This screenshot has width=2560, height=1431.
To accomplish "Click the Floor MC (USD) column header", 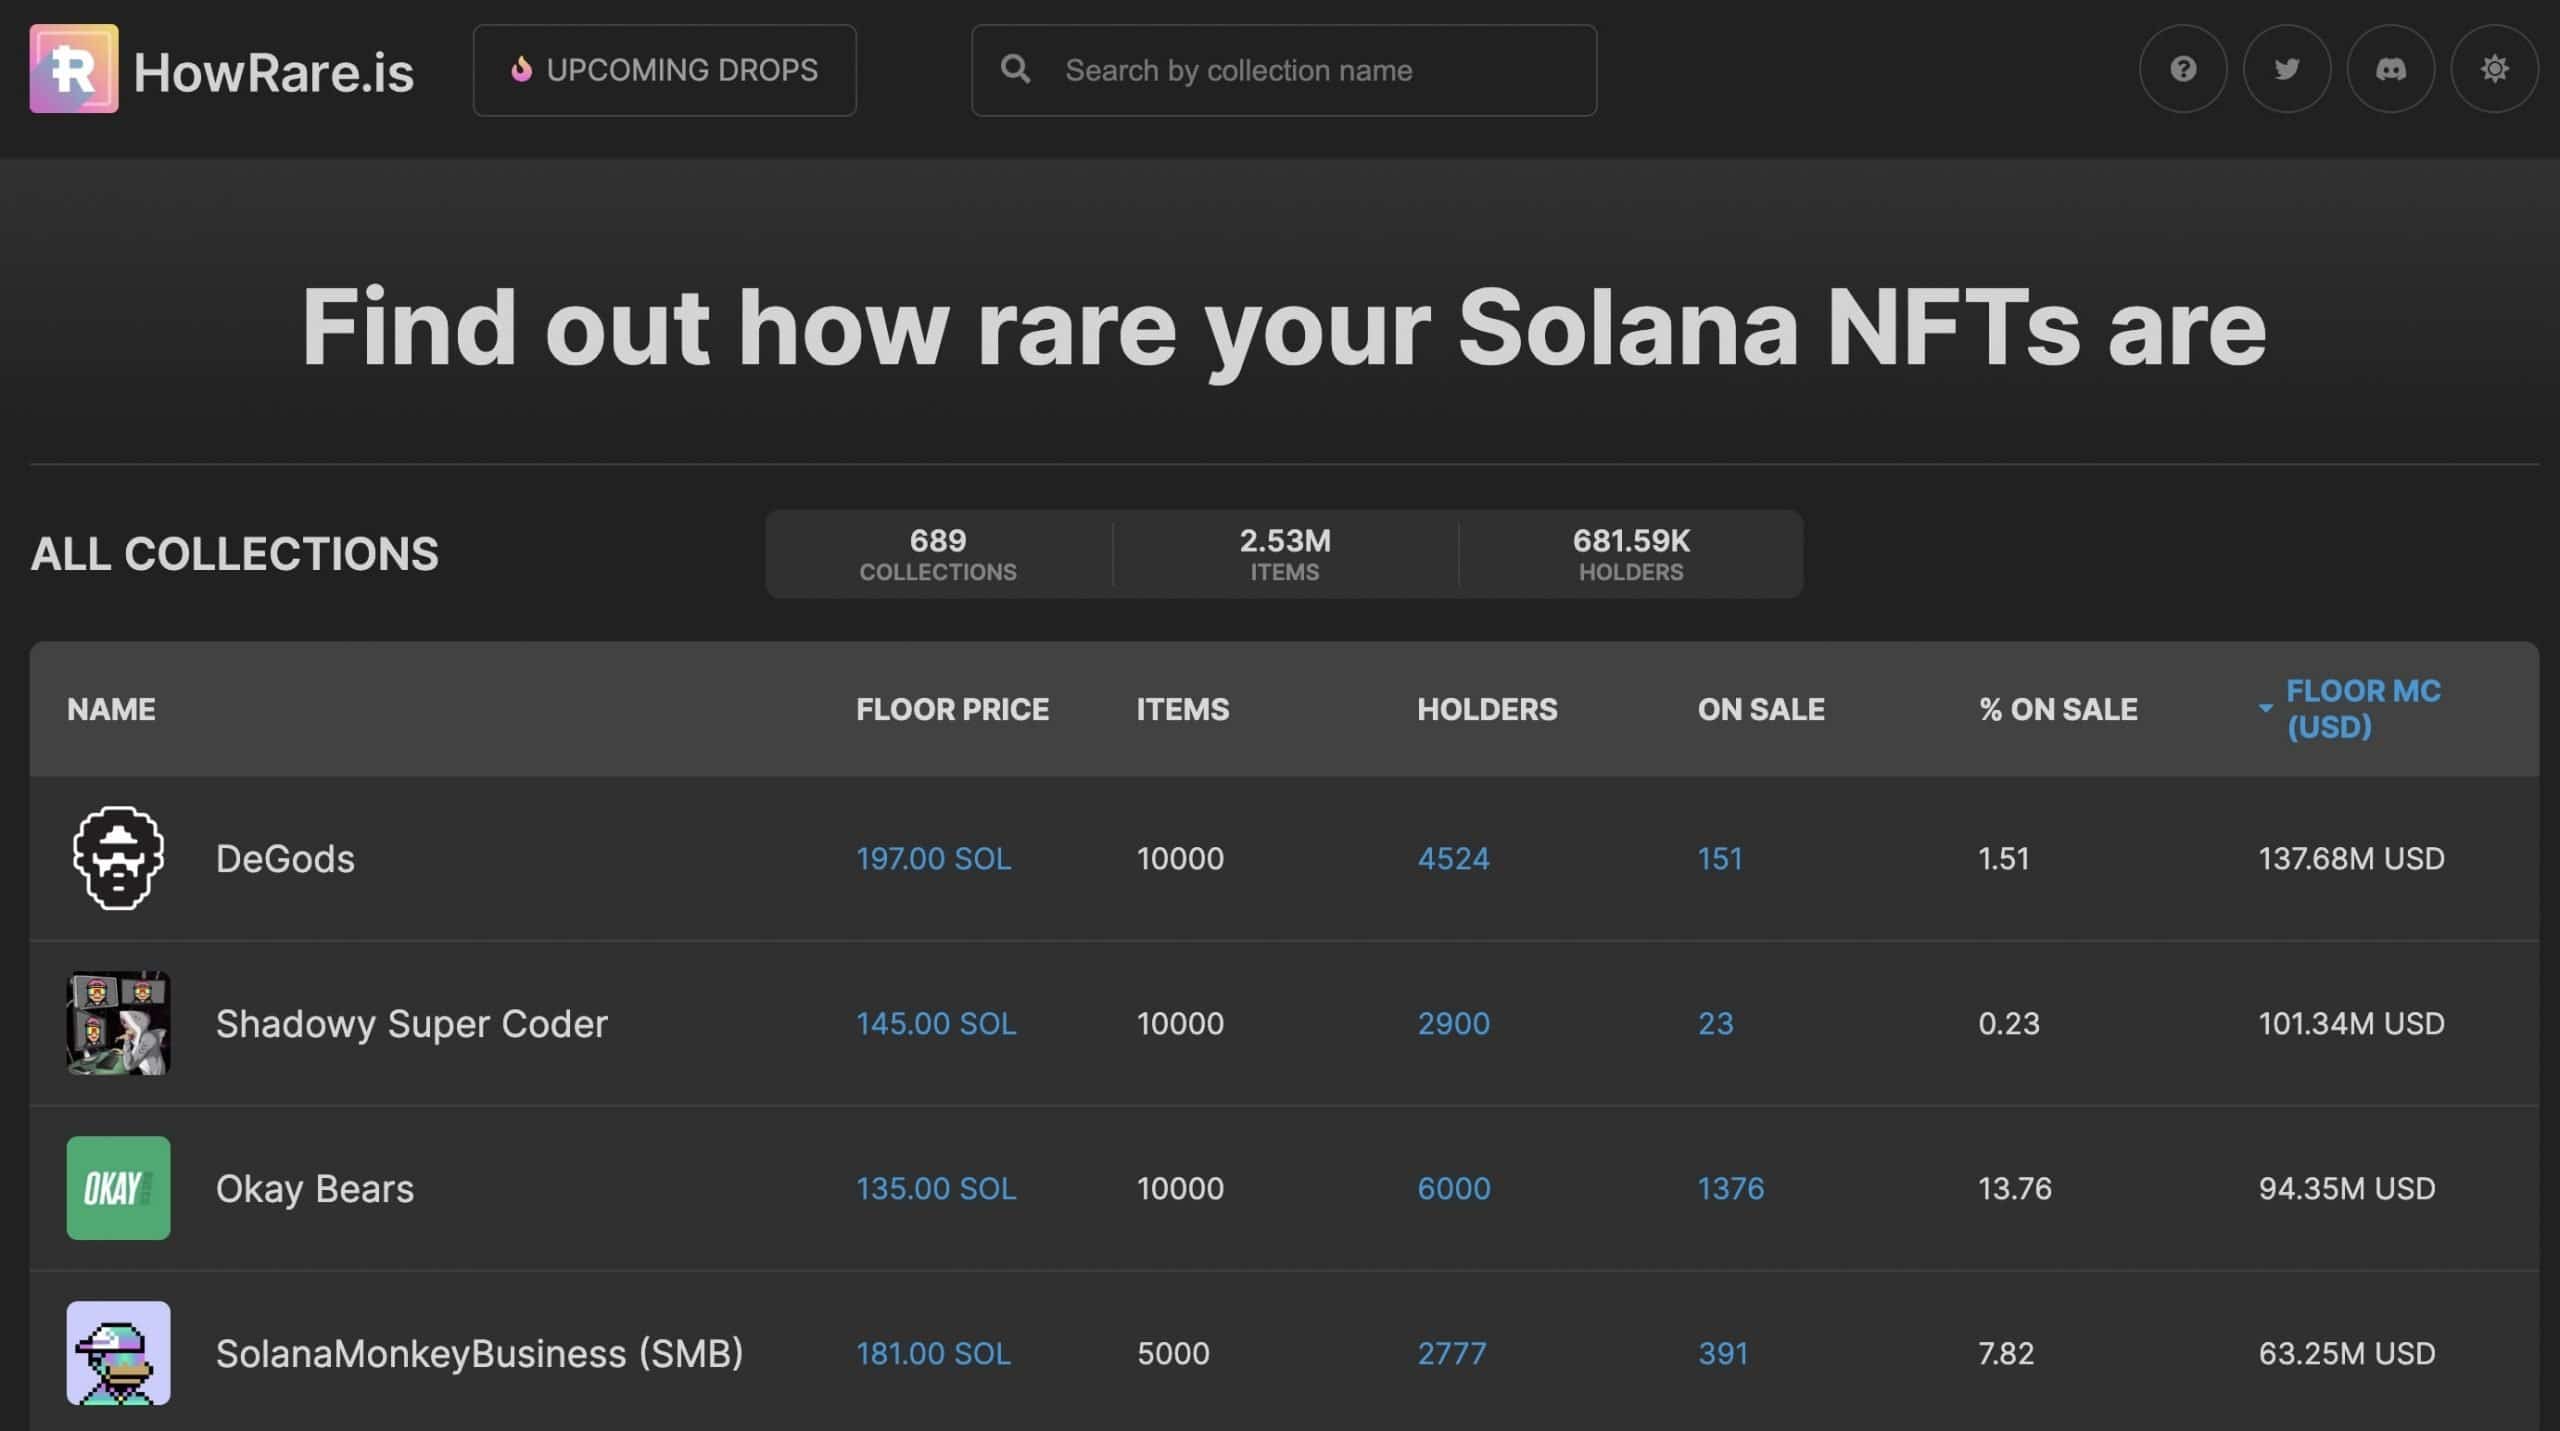I will pos(2363,708).
